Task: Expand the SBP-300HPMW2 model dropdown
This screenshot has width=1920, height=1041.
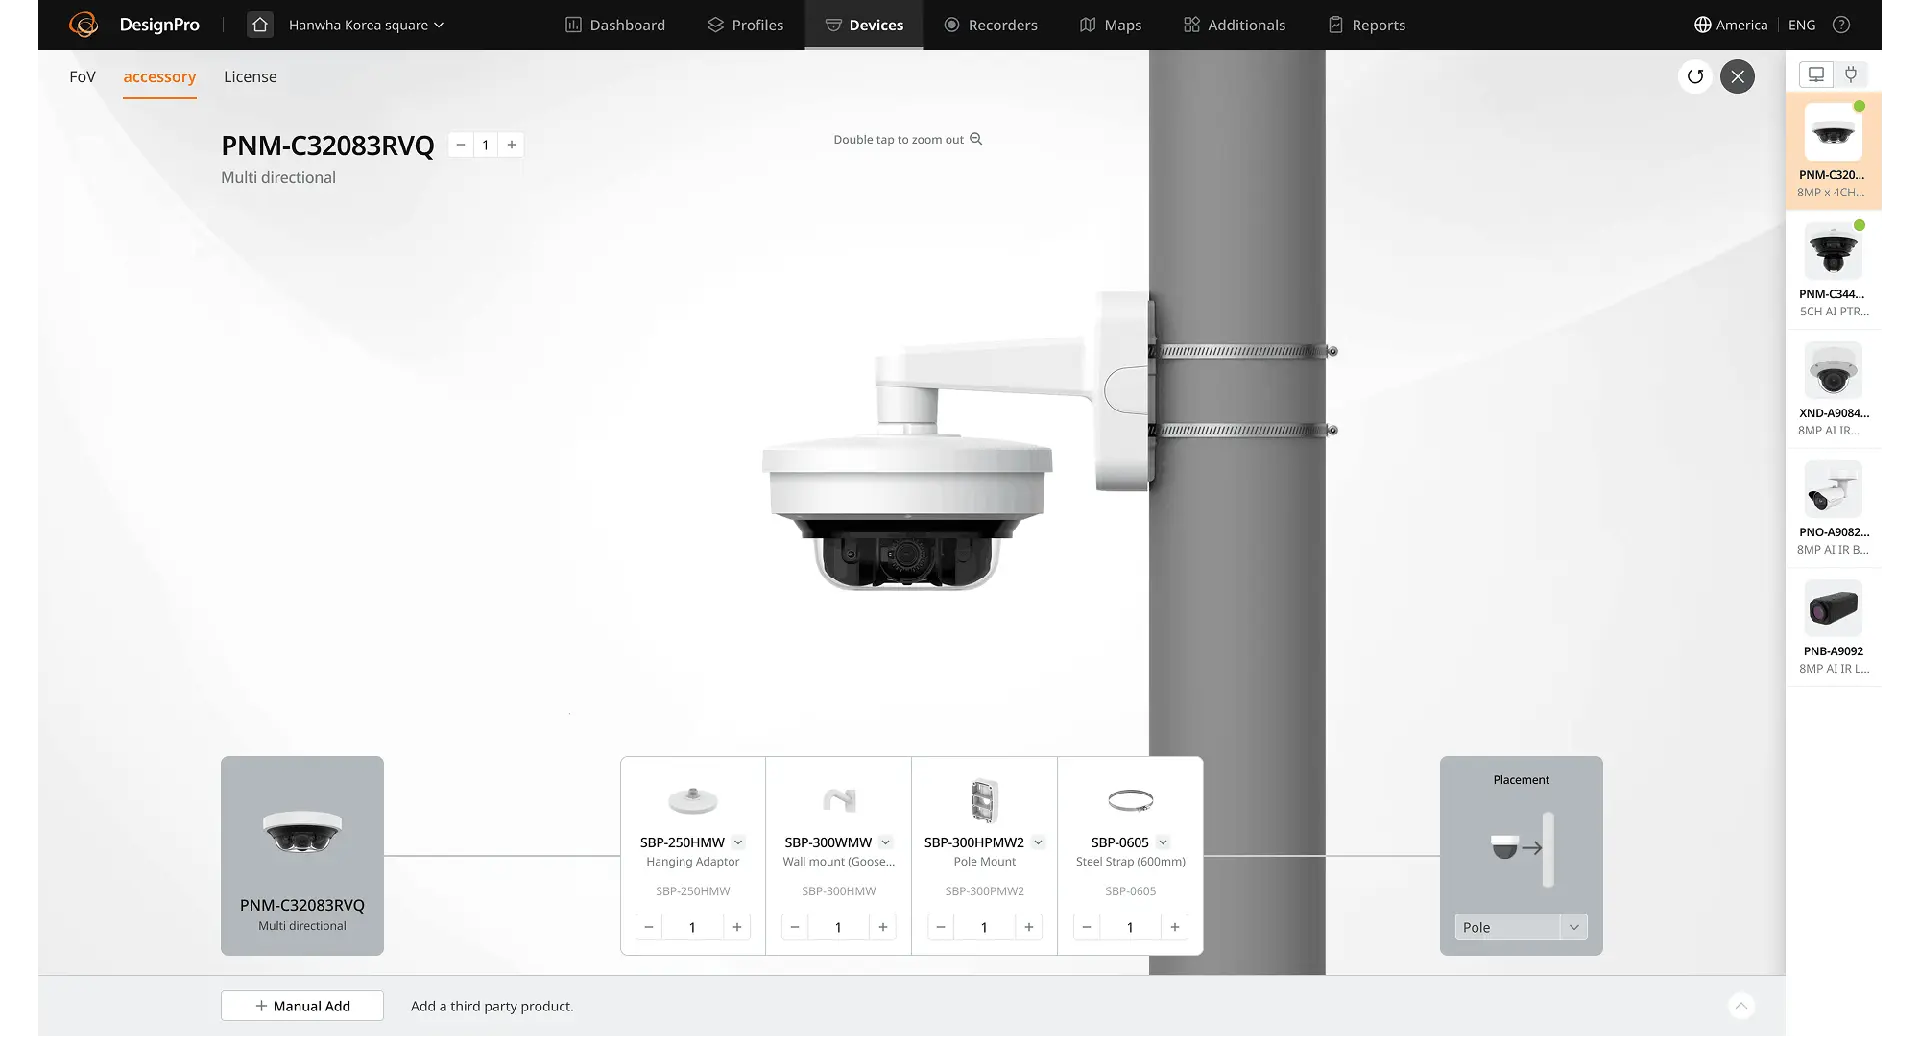Action: point(1038,842)
